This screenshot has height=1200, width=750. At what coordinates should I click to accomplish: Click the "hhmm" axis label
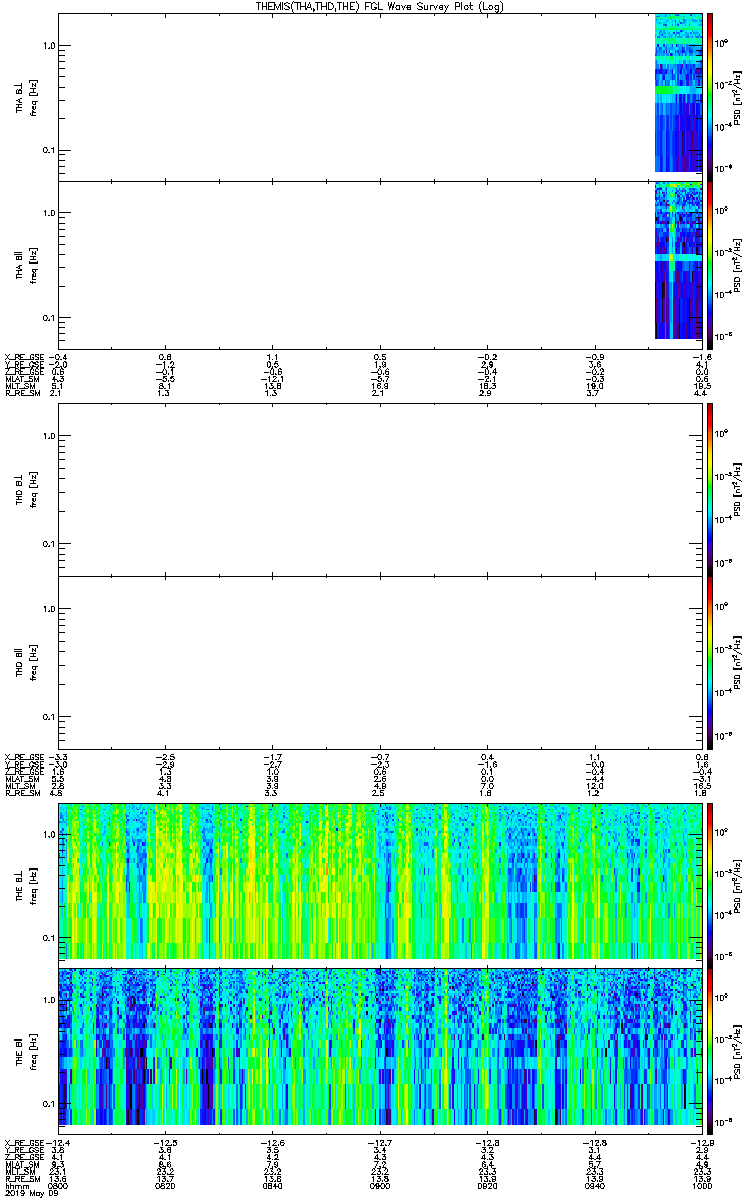point(15,1186)
